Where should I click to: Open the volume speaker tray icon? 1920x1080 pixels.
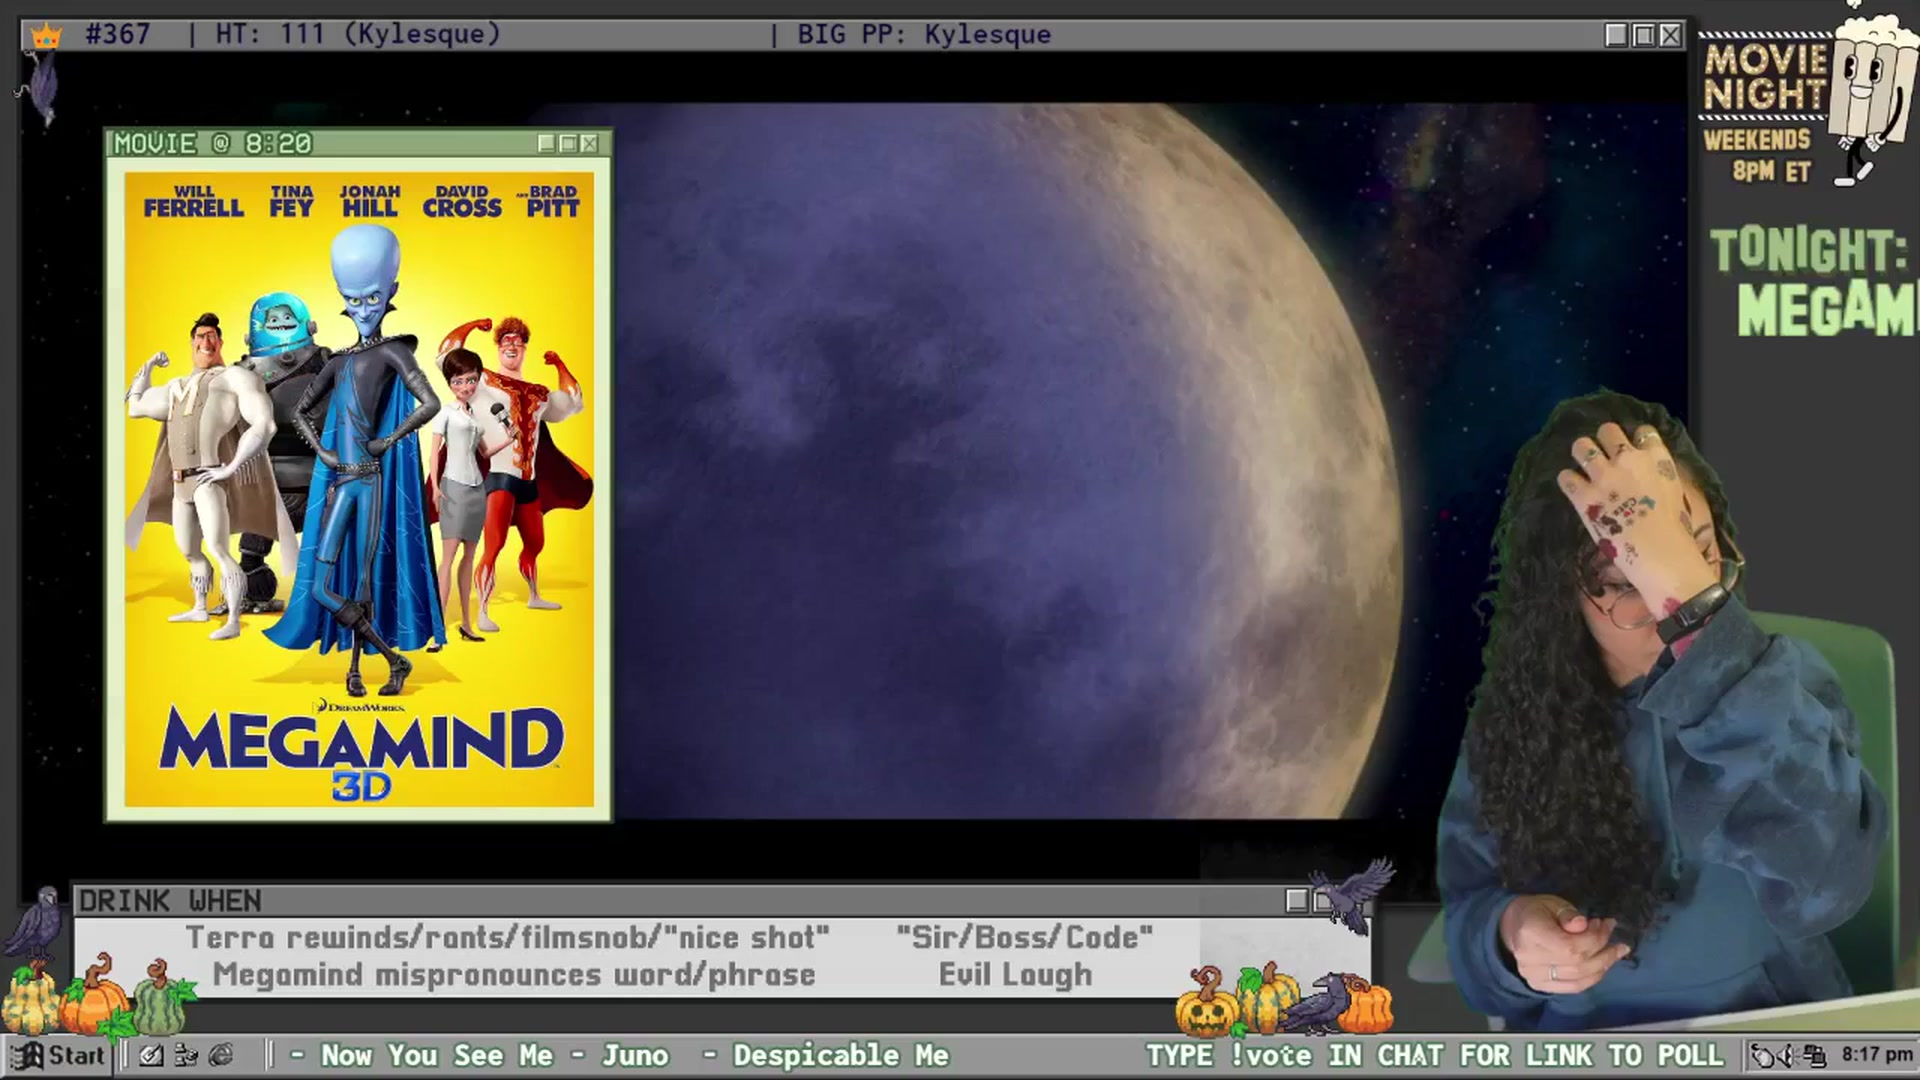tap(1788, 1055)
